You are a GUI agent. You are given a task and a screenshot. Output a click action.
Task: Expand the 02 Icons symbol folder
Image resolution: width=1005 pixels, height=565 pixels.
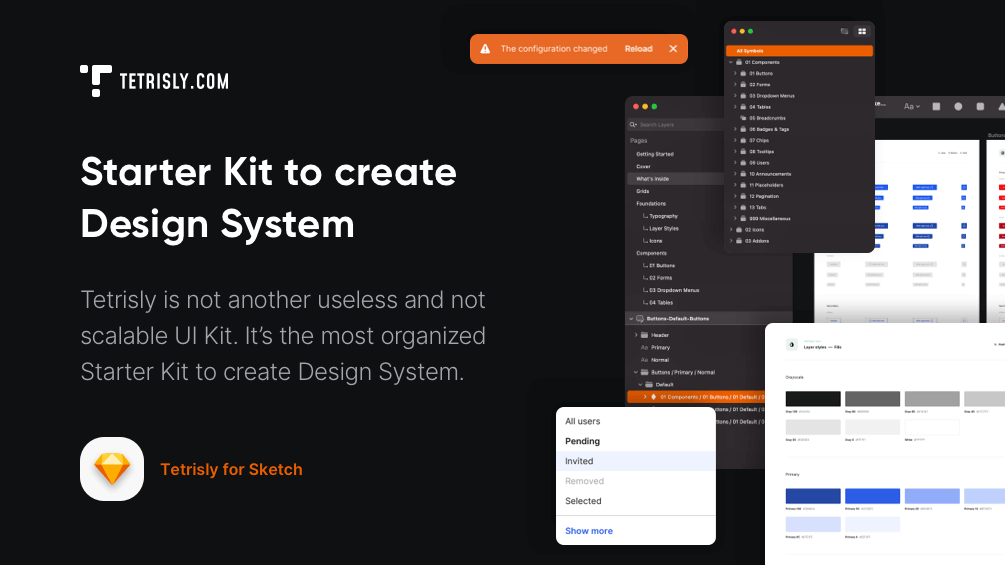(731, 229)
